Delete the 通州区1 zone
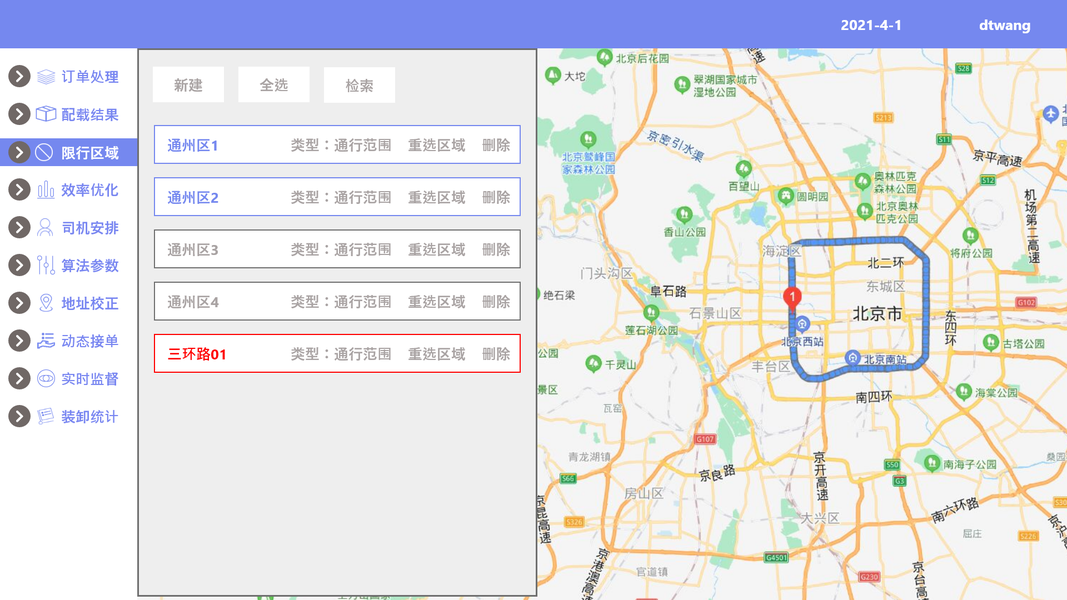The height and width of the screenshot is (600, 1067). 496,145
